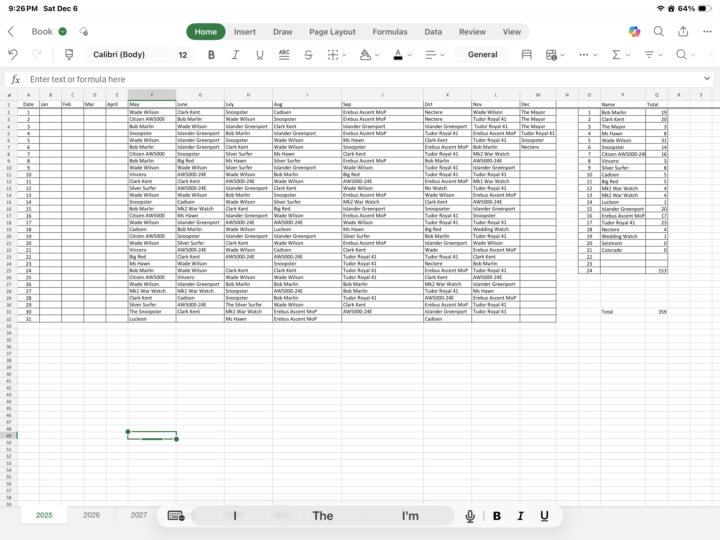Switch to the Formulas ribbon tab
Viewport: 720px width, 540px height.
click(x=390, y=32)
